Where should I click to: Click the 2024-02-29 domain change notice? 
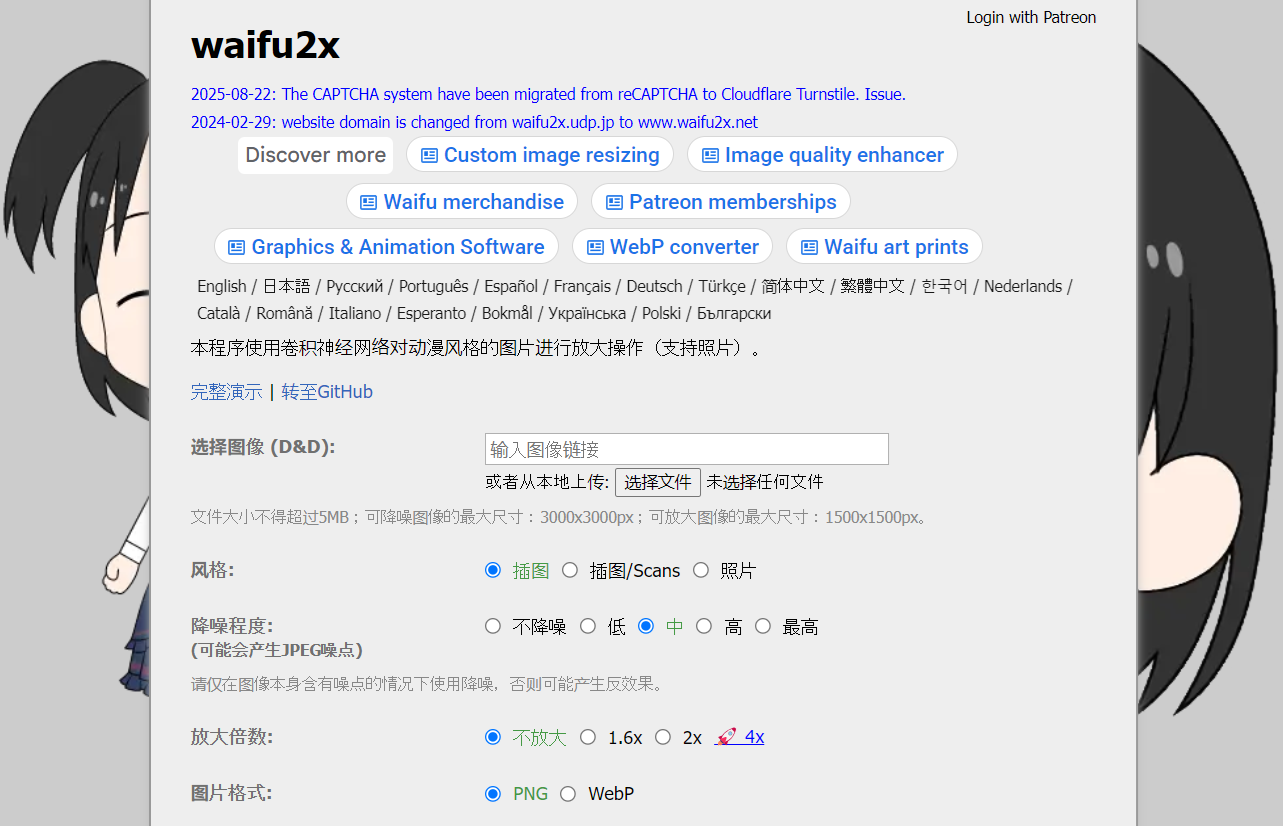coord(474,123)
